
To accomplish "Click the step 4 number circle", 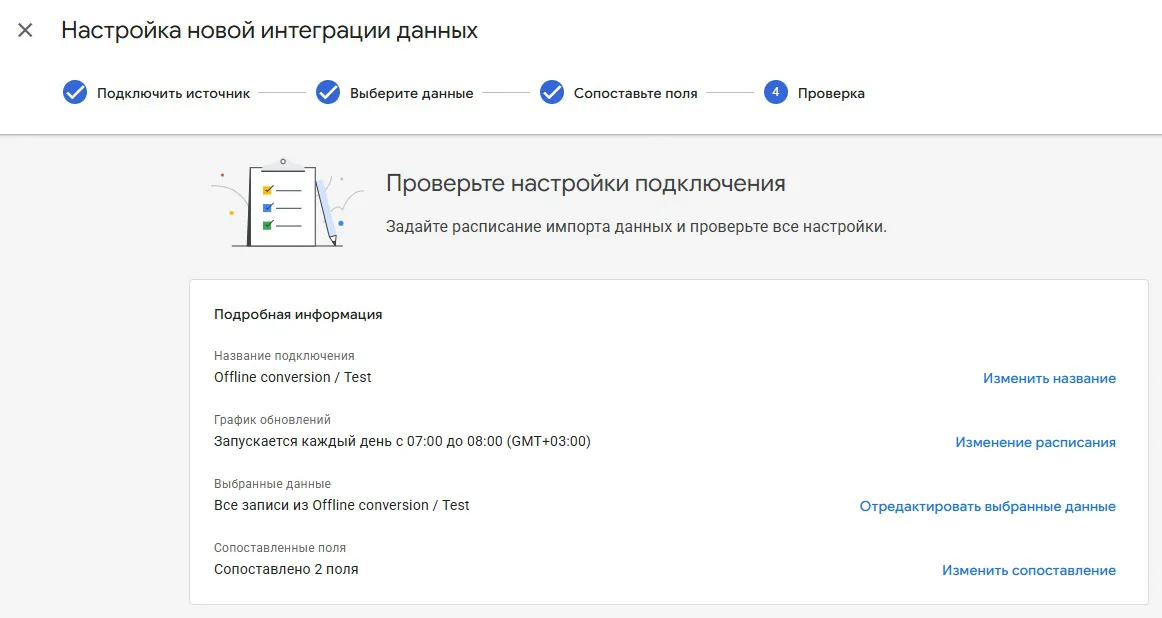I will point(775,93).
